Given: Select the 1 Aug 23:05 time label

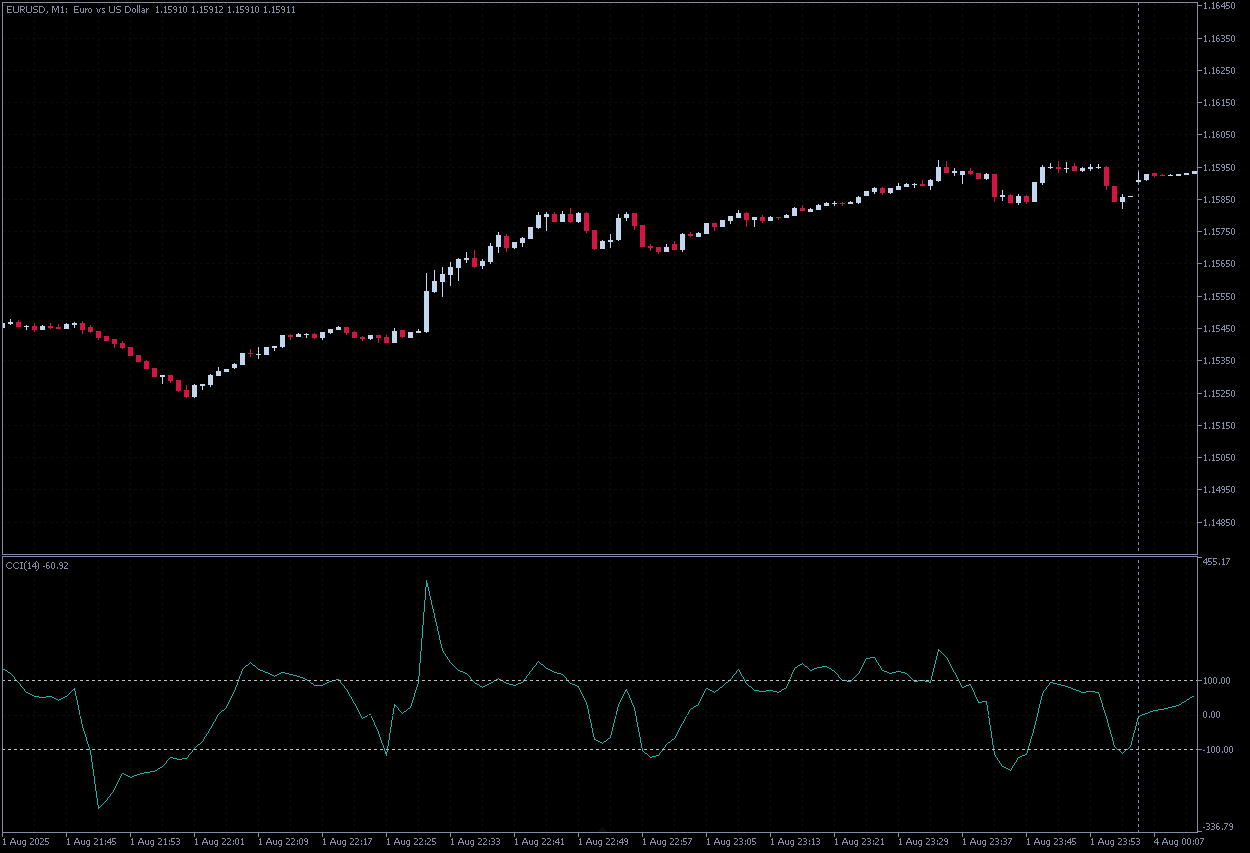Looking at the screenshot, I should tap(733, 842).
